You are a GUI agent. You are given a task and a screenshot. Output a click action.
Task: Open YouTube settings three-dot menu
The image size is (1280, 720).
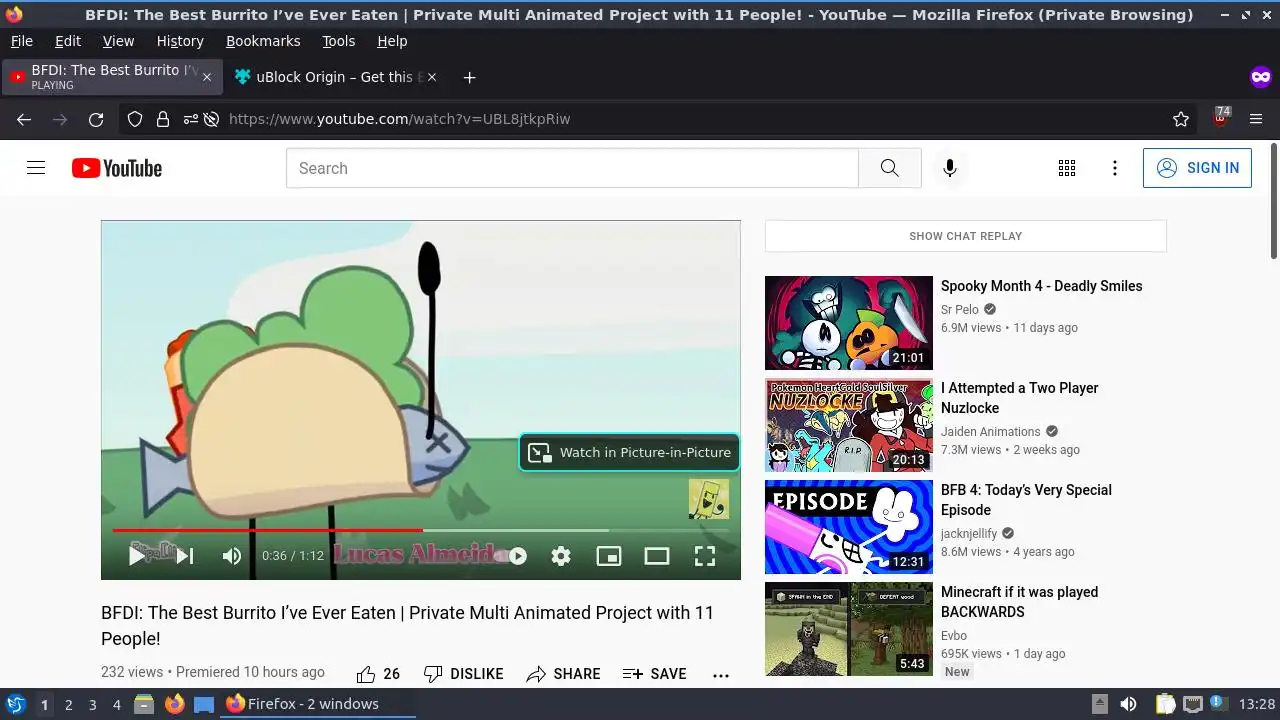[1115, 168]
